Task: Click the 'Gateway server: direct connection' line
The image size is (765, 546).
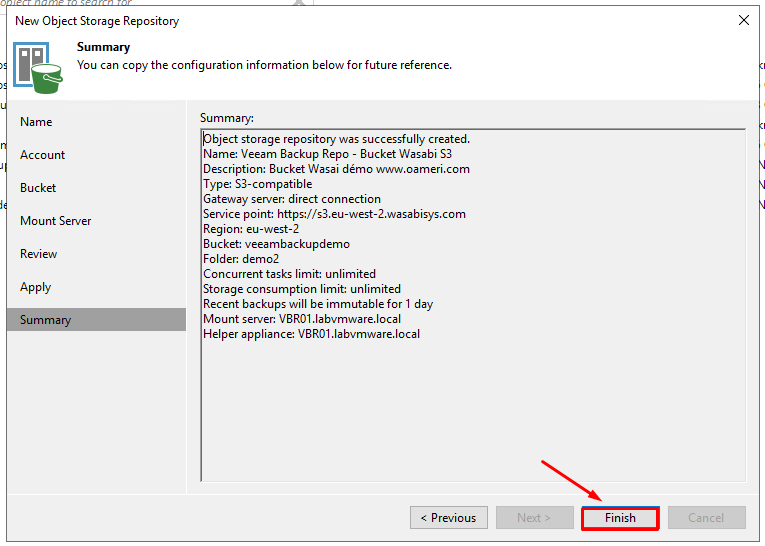Action: pyautogui.click(x=292, y=199)
